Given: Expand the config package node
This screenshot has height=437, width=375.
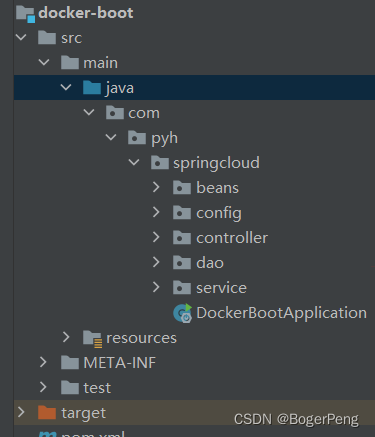Looking at the screenshot, I should click(156, 212).
